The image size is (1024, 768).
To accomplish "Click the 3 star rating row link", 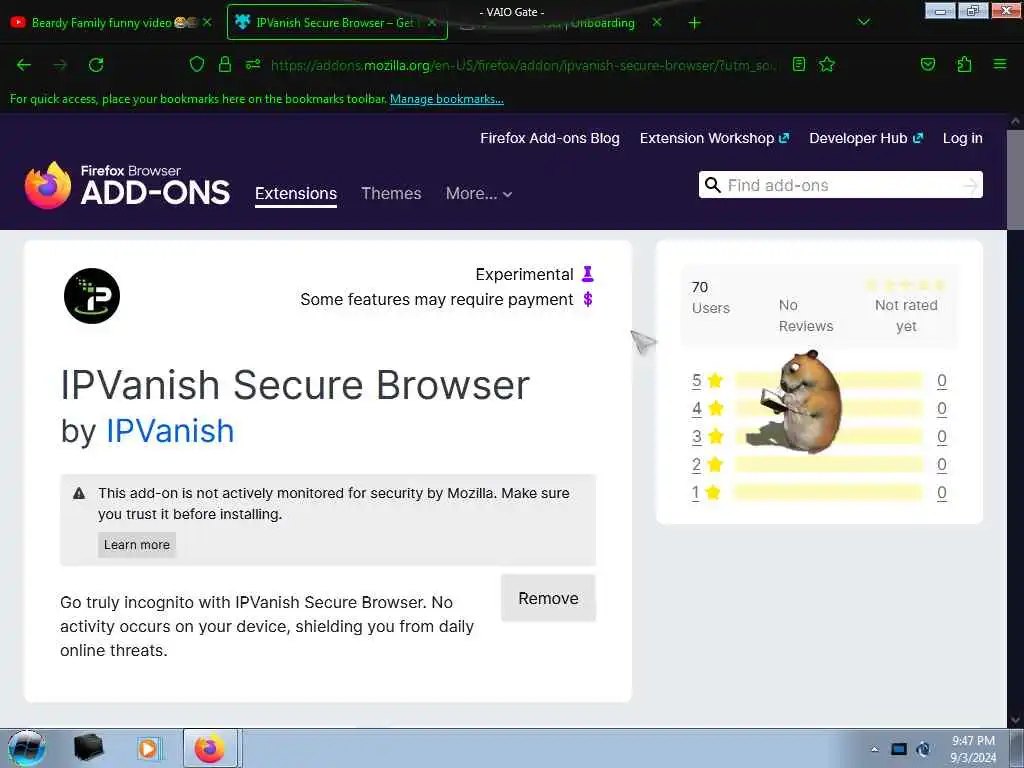I will (707, 436).
